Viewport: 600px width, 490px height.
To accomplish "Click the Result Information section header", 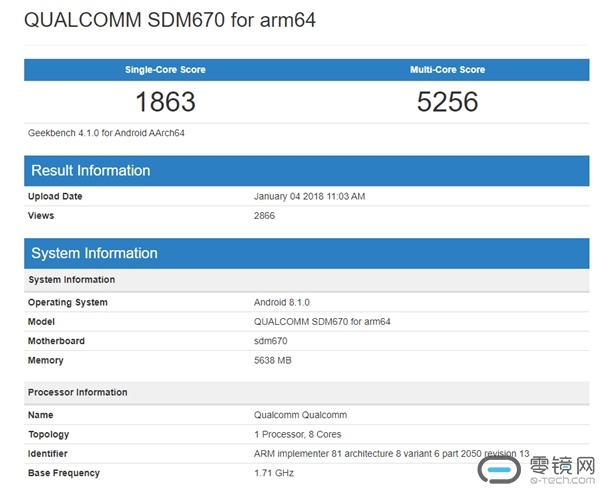I will coord(91,170).
